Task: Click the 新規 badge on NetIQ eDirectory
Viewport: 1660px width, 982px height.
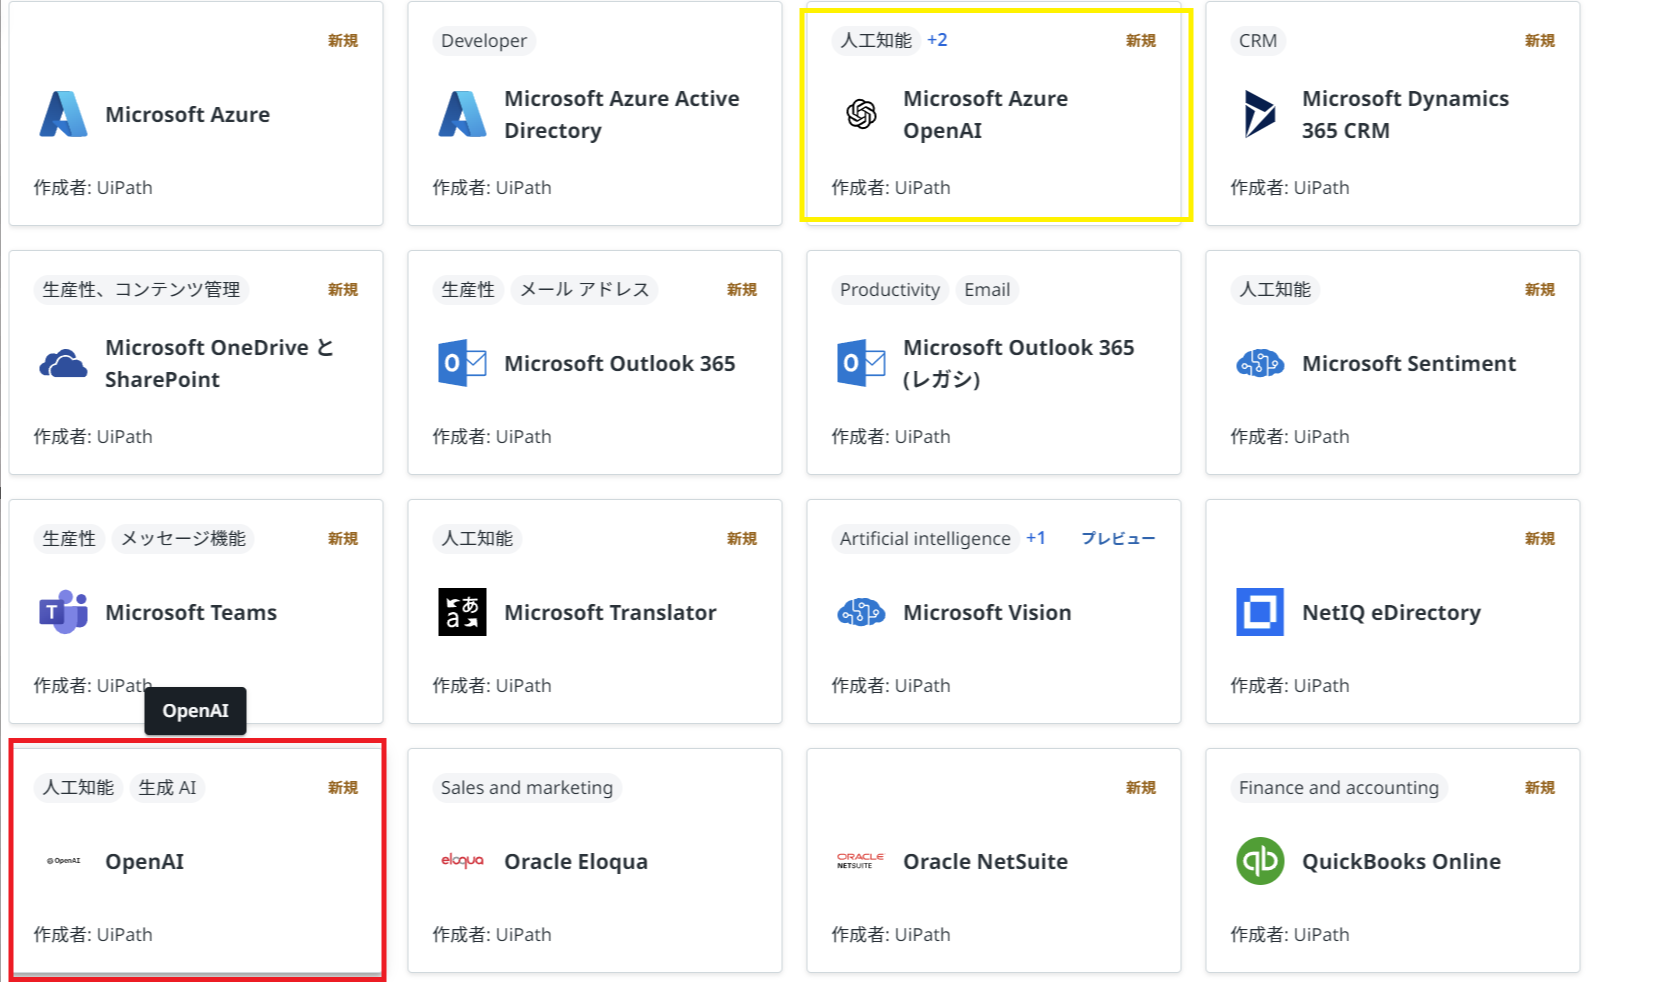Action: coord(1540,538)
